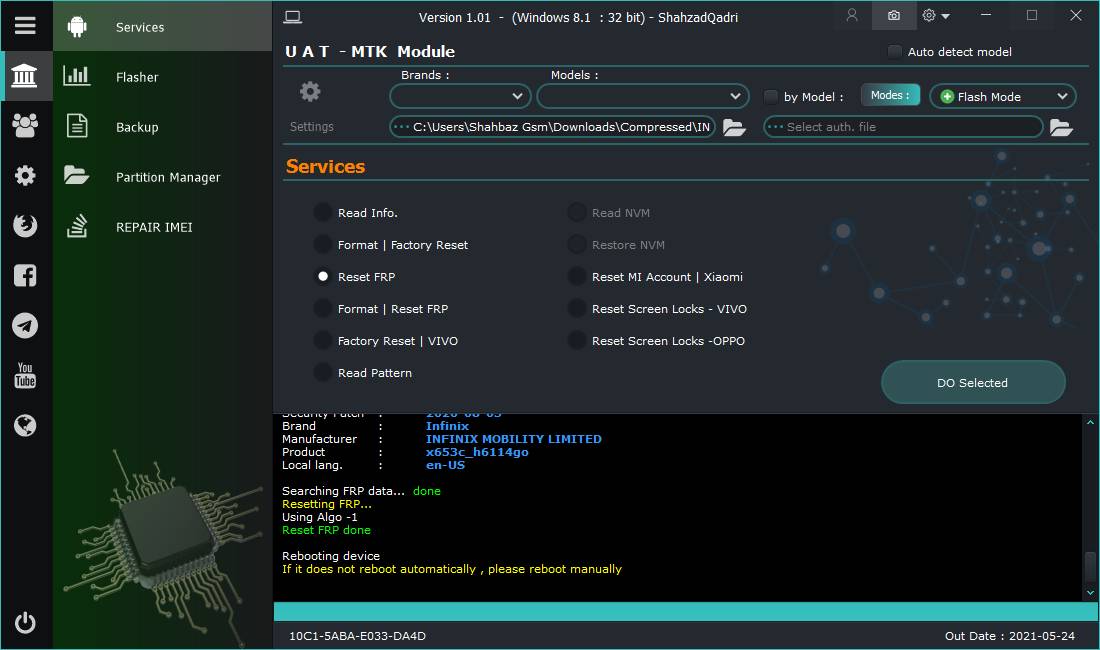Click the DO Selected button
Viewport: 1100px width, 650px height.
click(973, 382)
